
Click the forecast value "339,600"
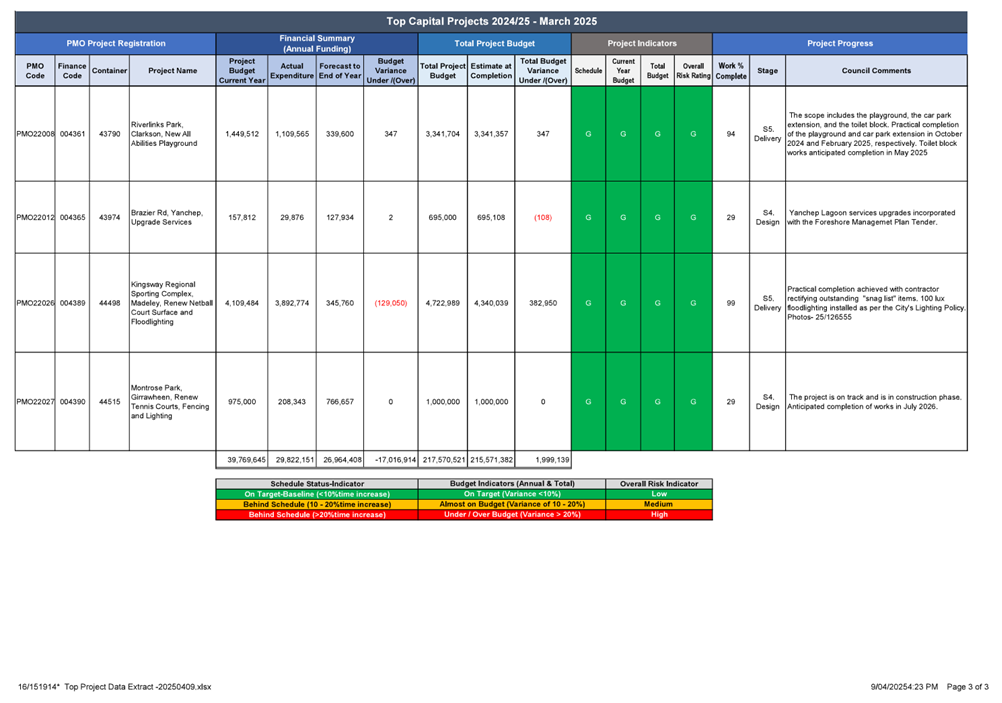tap(340, 134)
